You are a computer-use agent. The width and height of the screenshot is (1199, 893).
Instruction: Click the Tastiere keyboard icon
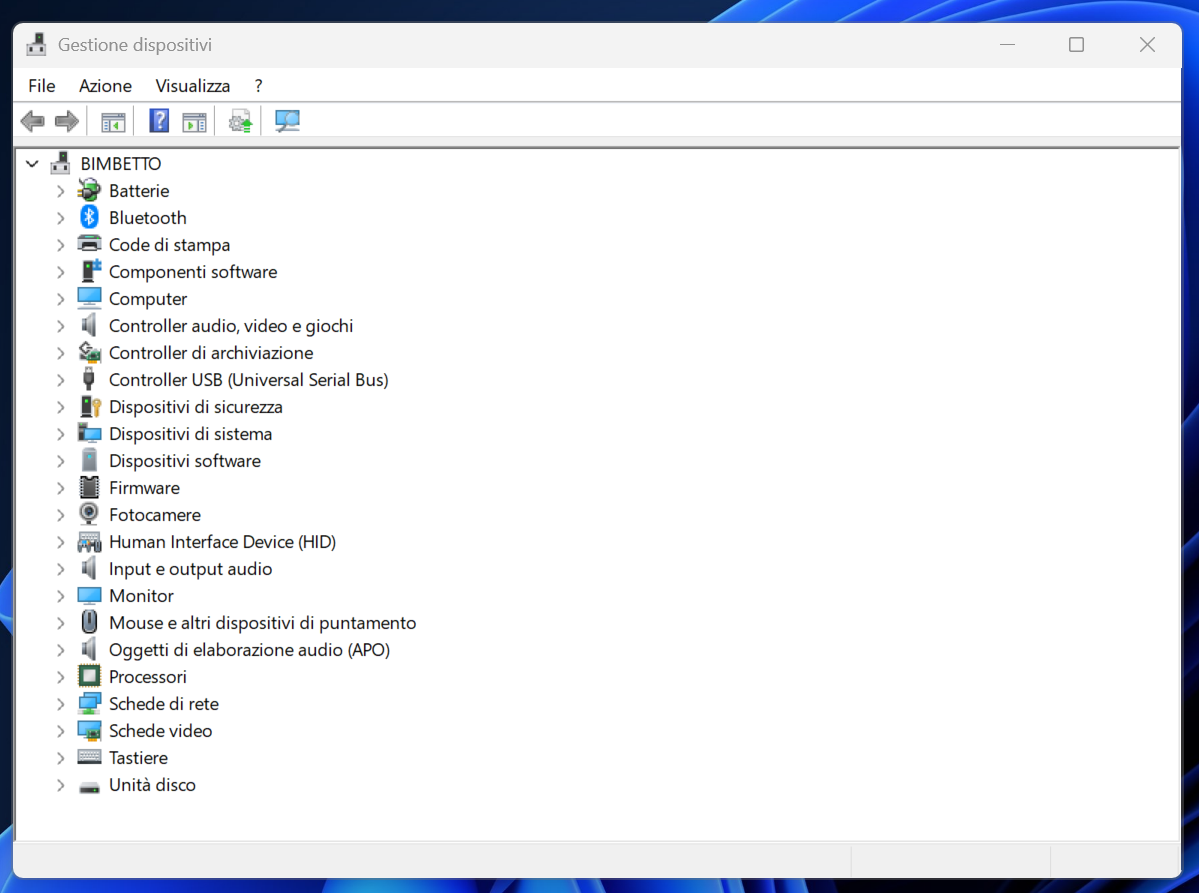tap(89, 757)
